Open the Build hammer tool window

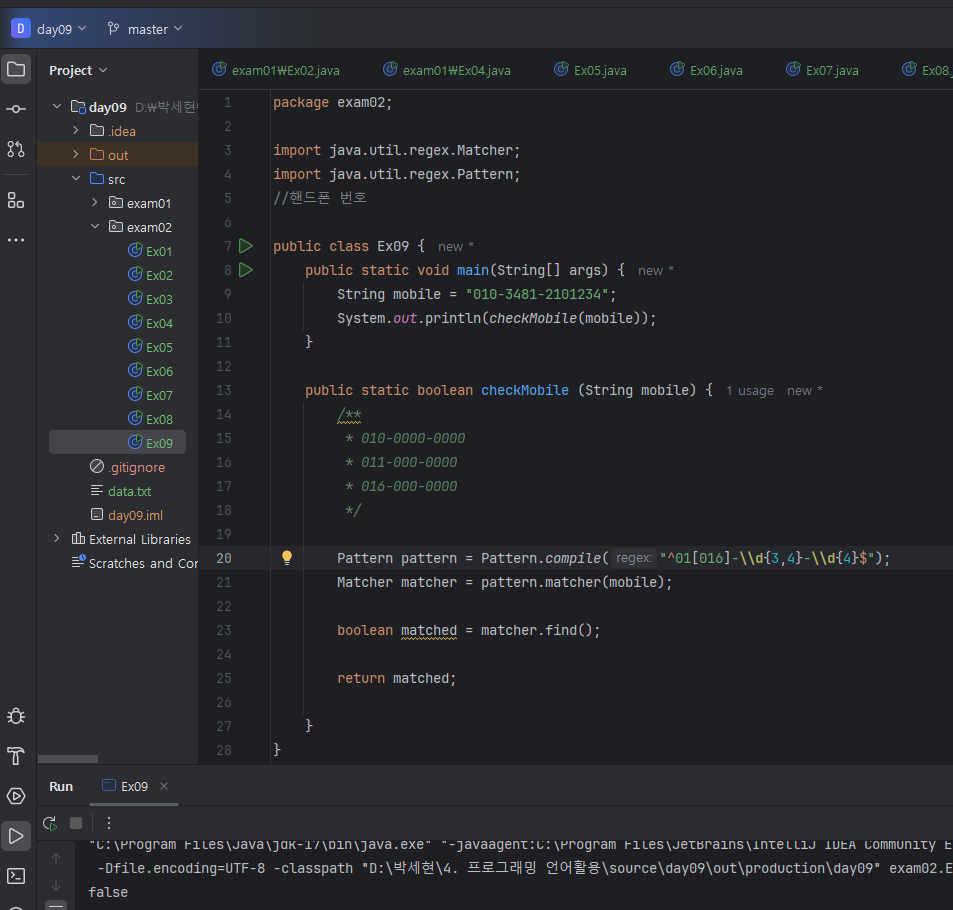click(16, 755)
